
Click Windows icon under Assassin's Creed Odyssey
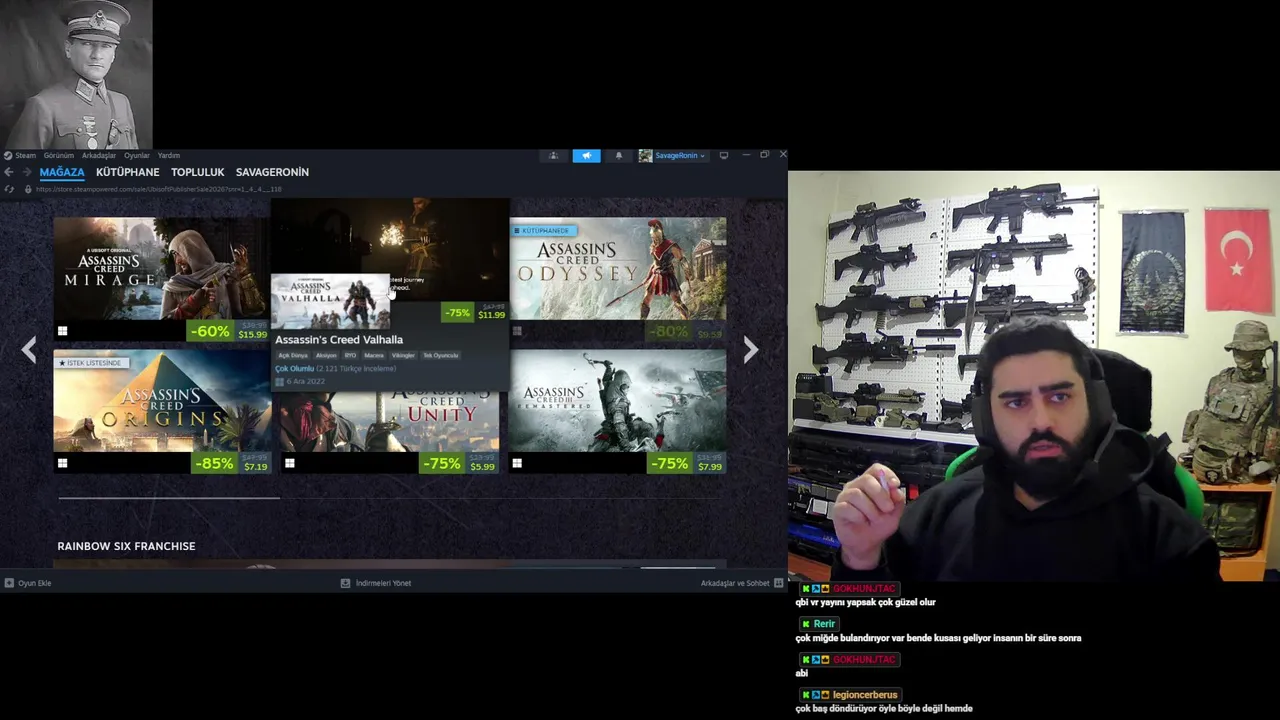pyautogui.click(x=516, y=331)
